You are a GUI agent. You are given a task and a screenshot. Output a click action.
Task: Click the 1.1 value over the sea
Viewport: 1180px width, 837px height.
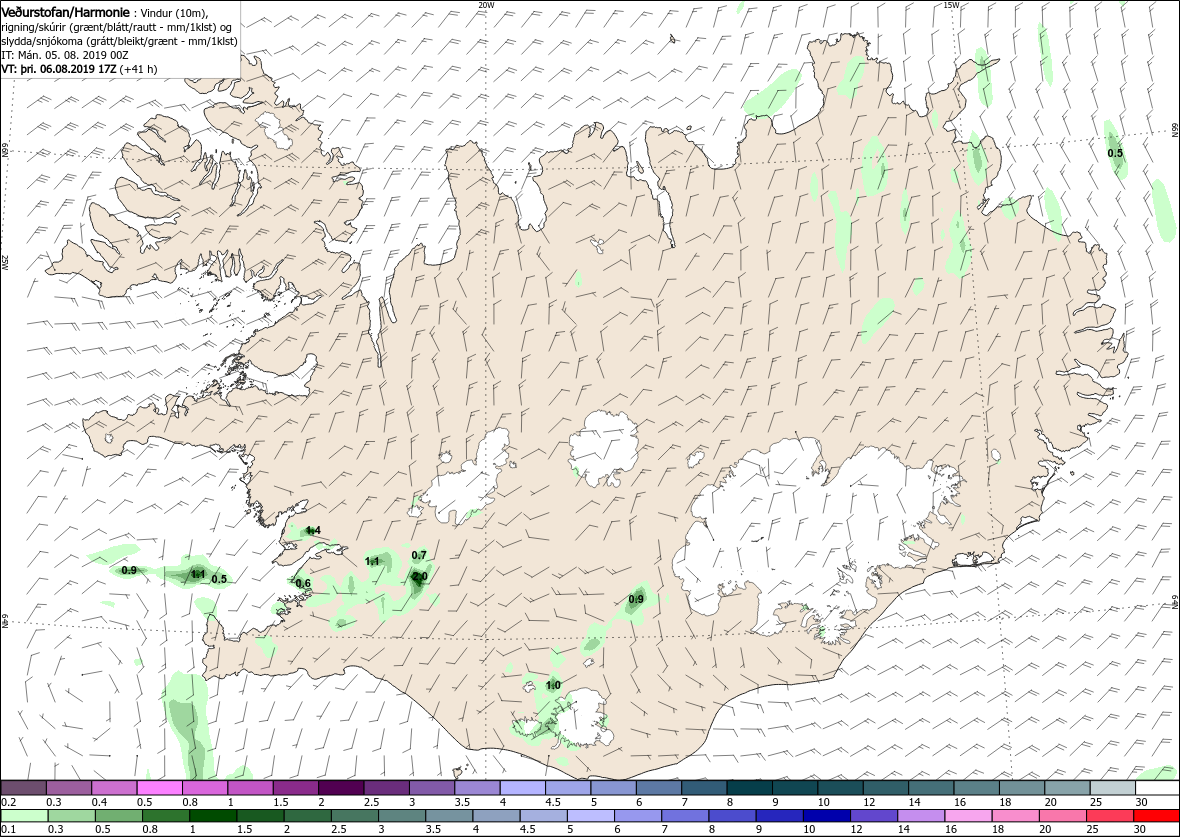[x=198, y=575]
